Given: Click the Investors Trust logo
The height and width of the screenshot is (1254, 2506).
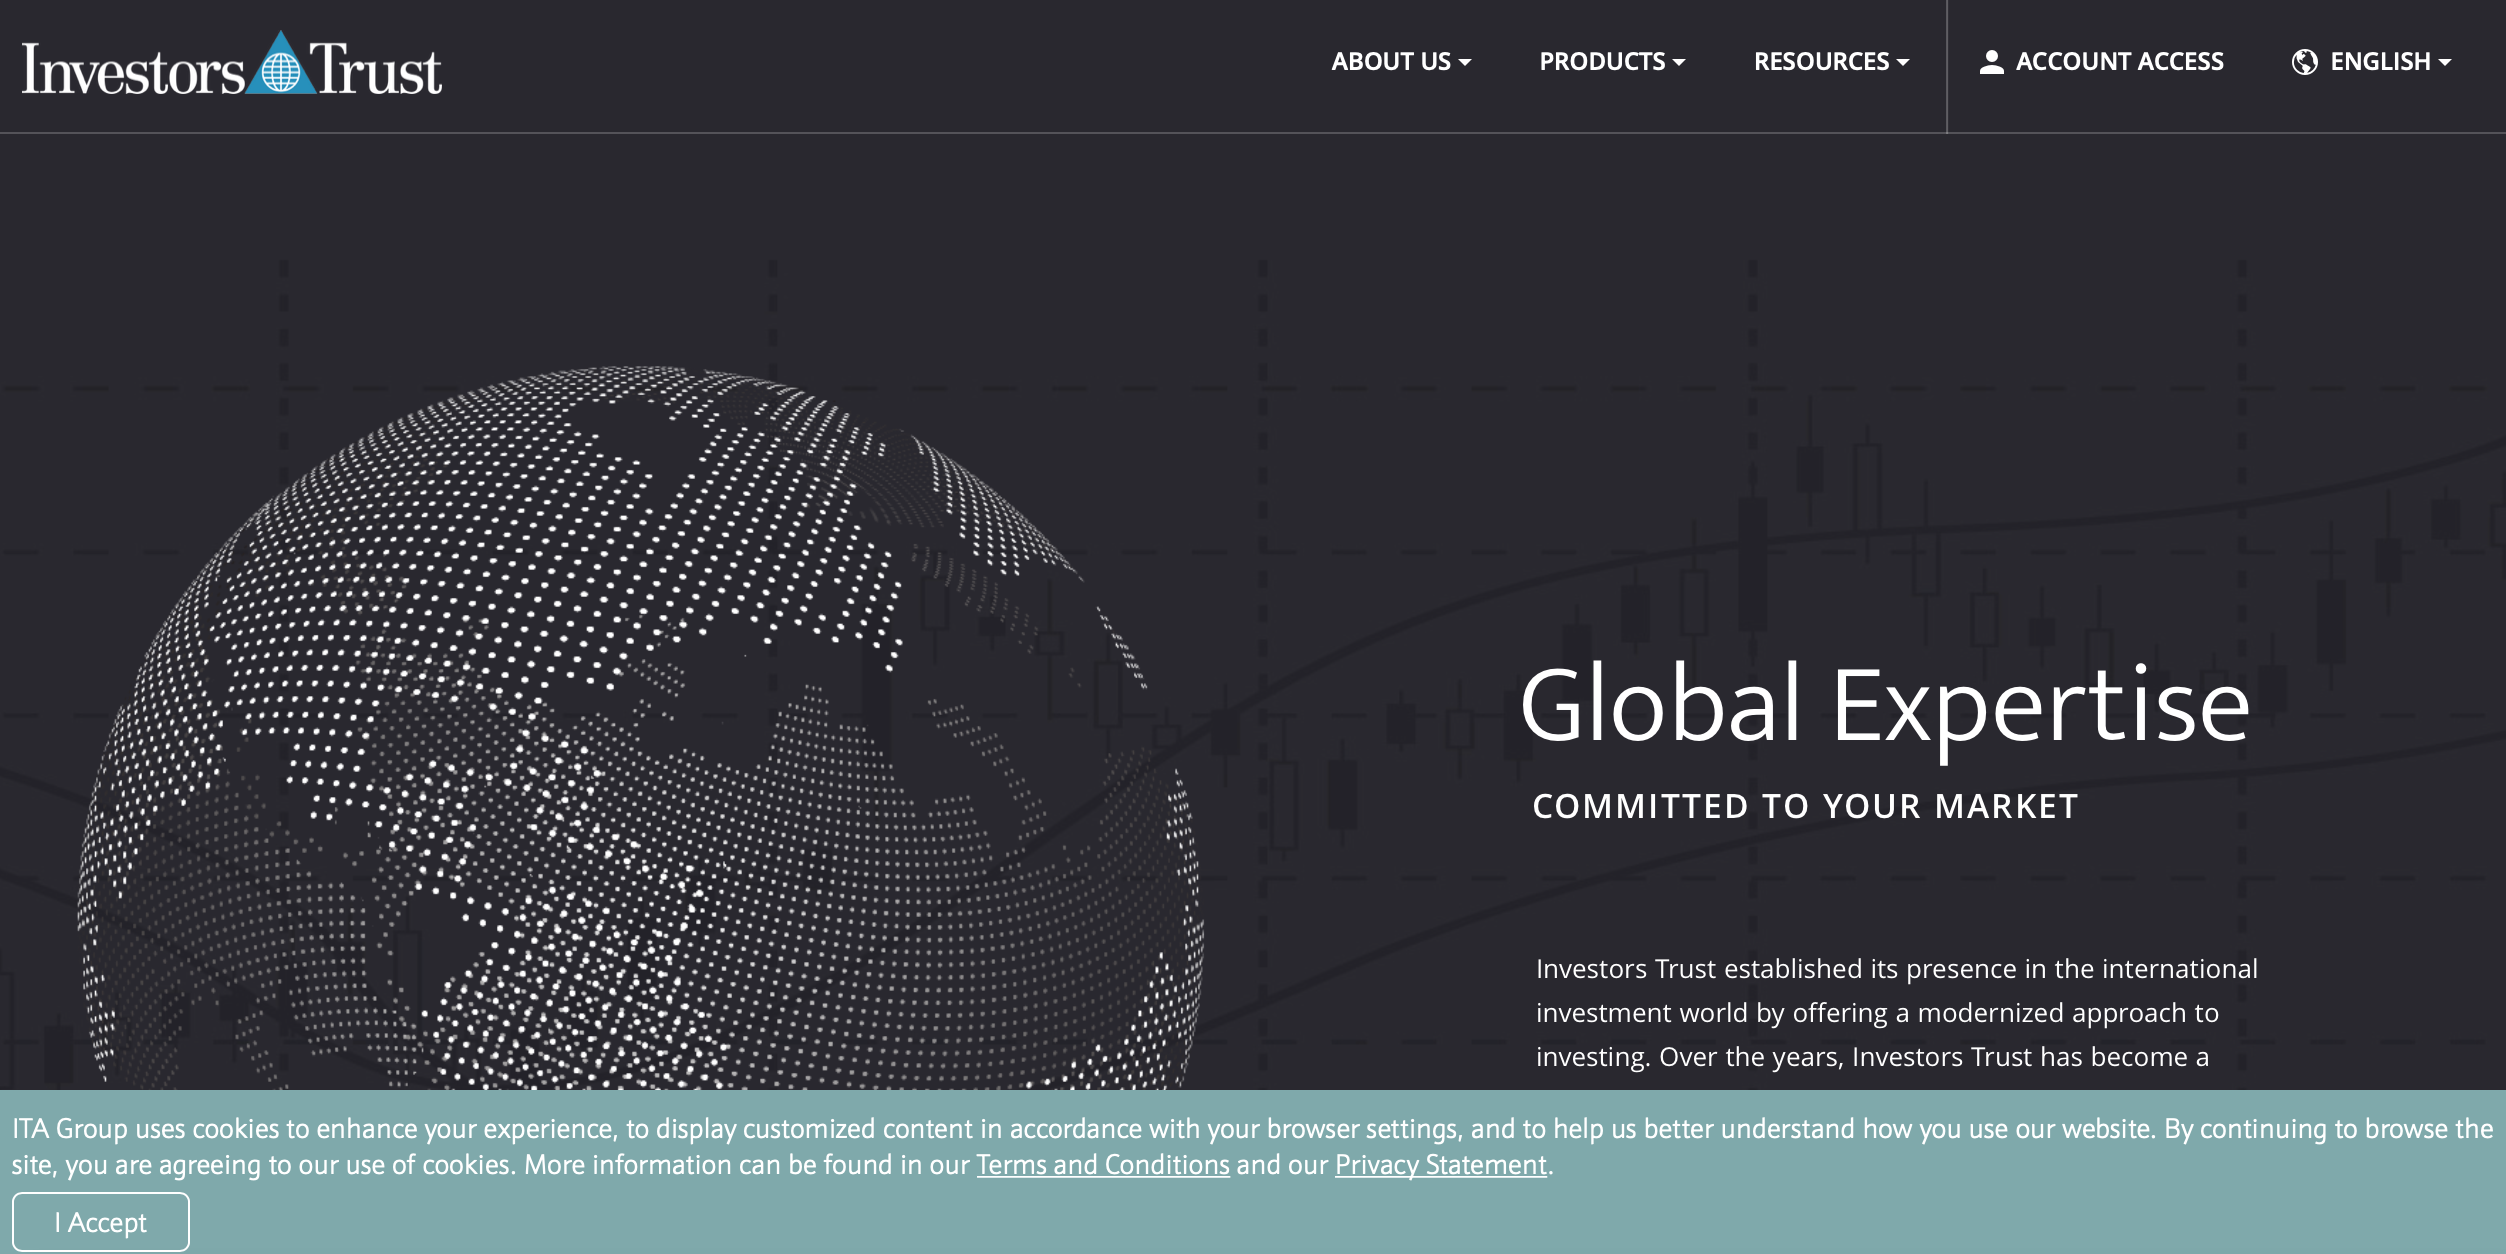Looking at the screenshot, I should [232, 65].
